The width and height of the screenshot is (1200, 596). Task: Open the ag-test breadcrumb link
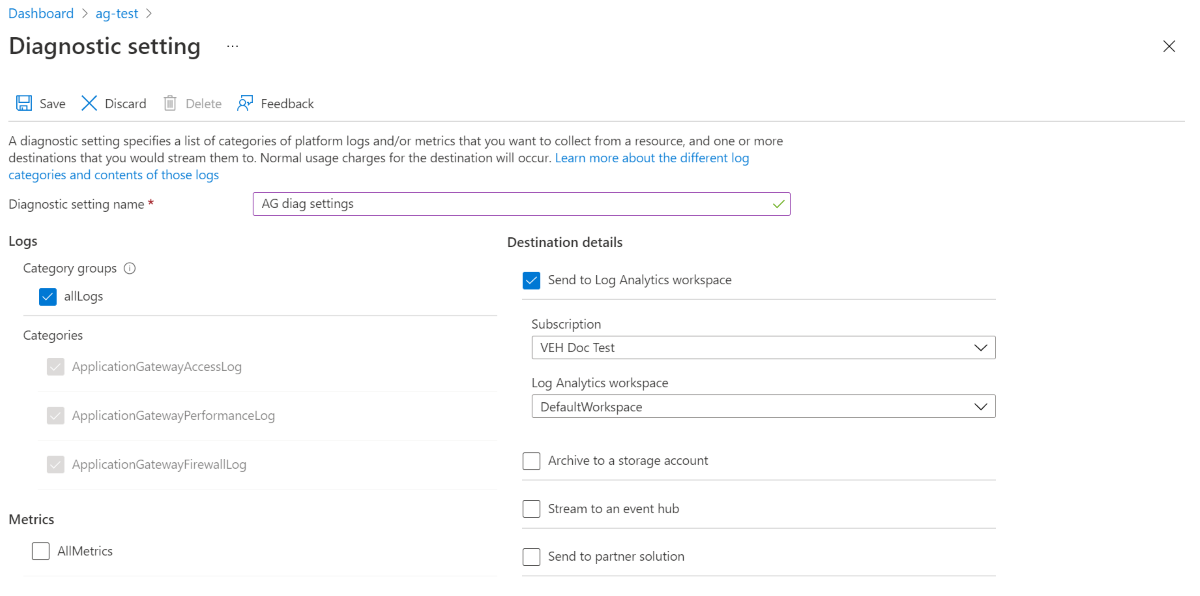coord(116,13)
